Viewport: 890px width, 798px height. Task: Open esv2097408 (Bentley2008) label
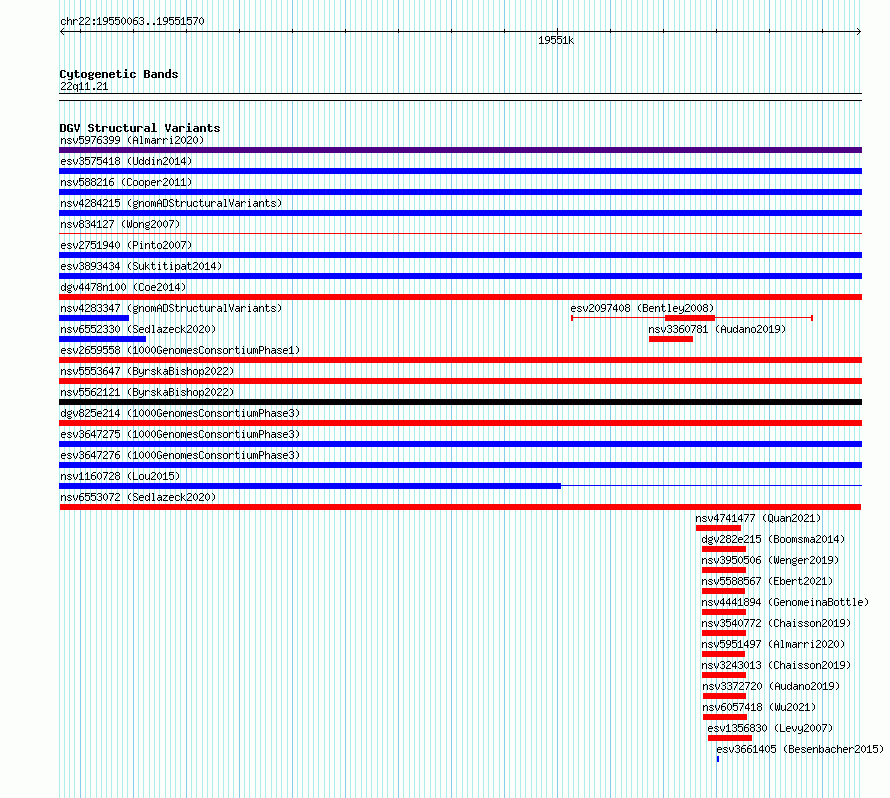click(642, 308)
